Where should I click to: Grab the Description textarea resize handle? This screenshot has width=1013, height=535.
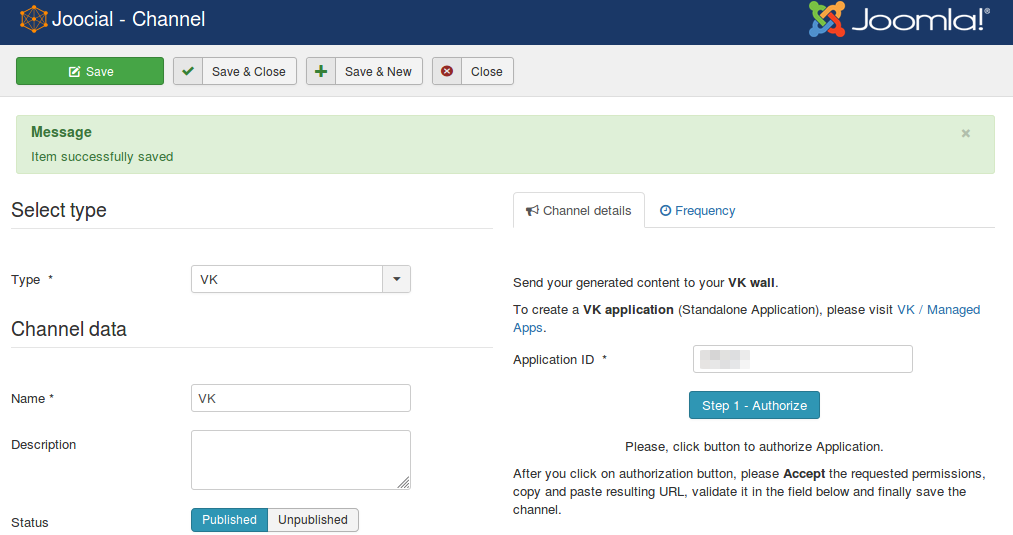click(403, 483)
